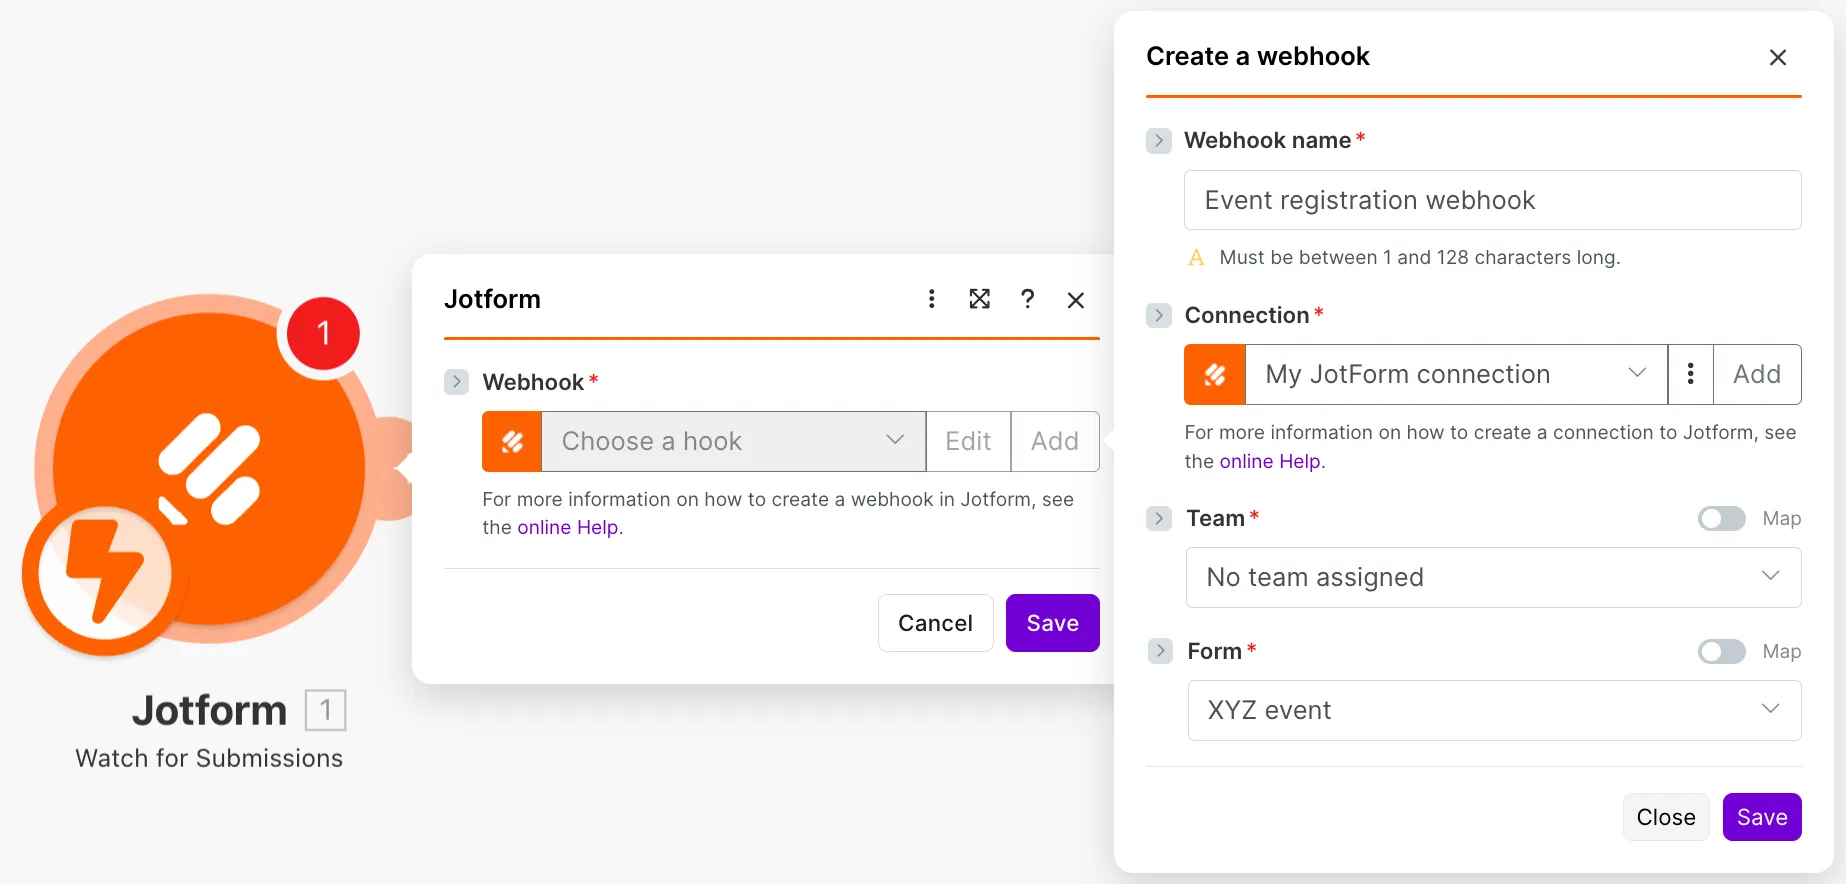Open three-dot menu next to JotForm connection
The image size is (1846, 884).
tap(1691, 374)
